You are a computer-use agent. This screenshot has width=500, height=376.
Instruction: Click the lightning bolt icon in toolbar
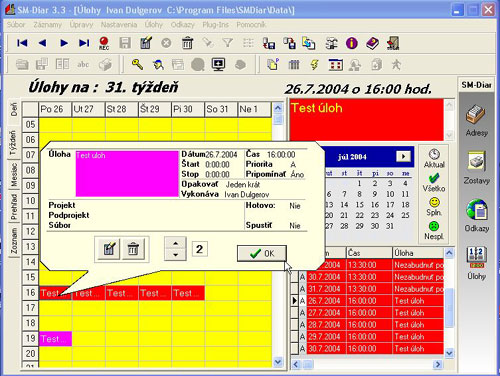coord(314,64)
